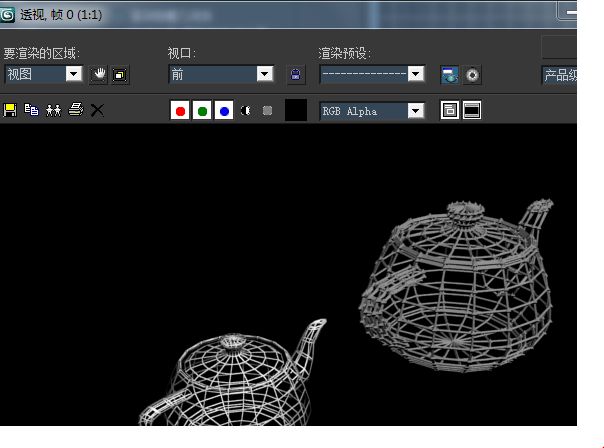Toggle the lock to viewport icon

click(x=295, y=74)
